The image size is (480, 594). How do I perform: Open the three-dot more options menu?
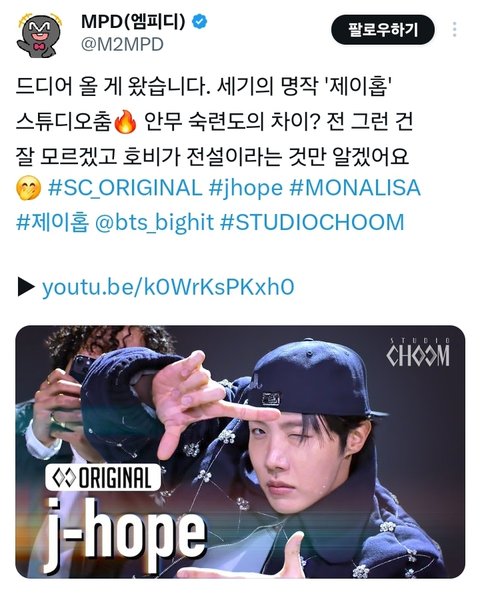pos(454,30)
